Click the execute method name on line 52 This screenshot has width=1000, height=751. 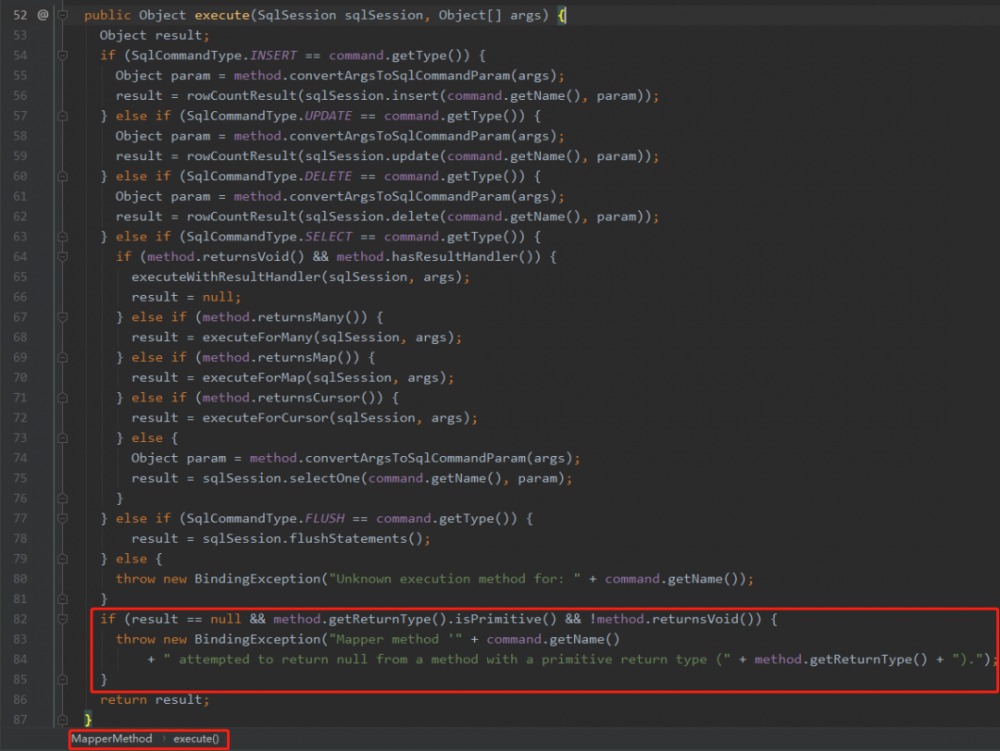[x=222, y=15]
